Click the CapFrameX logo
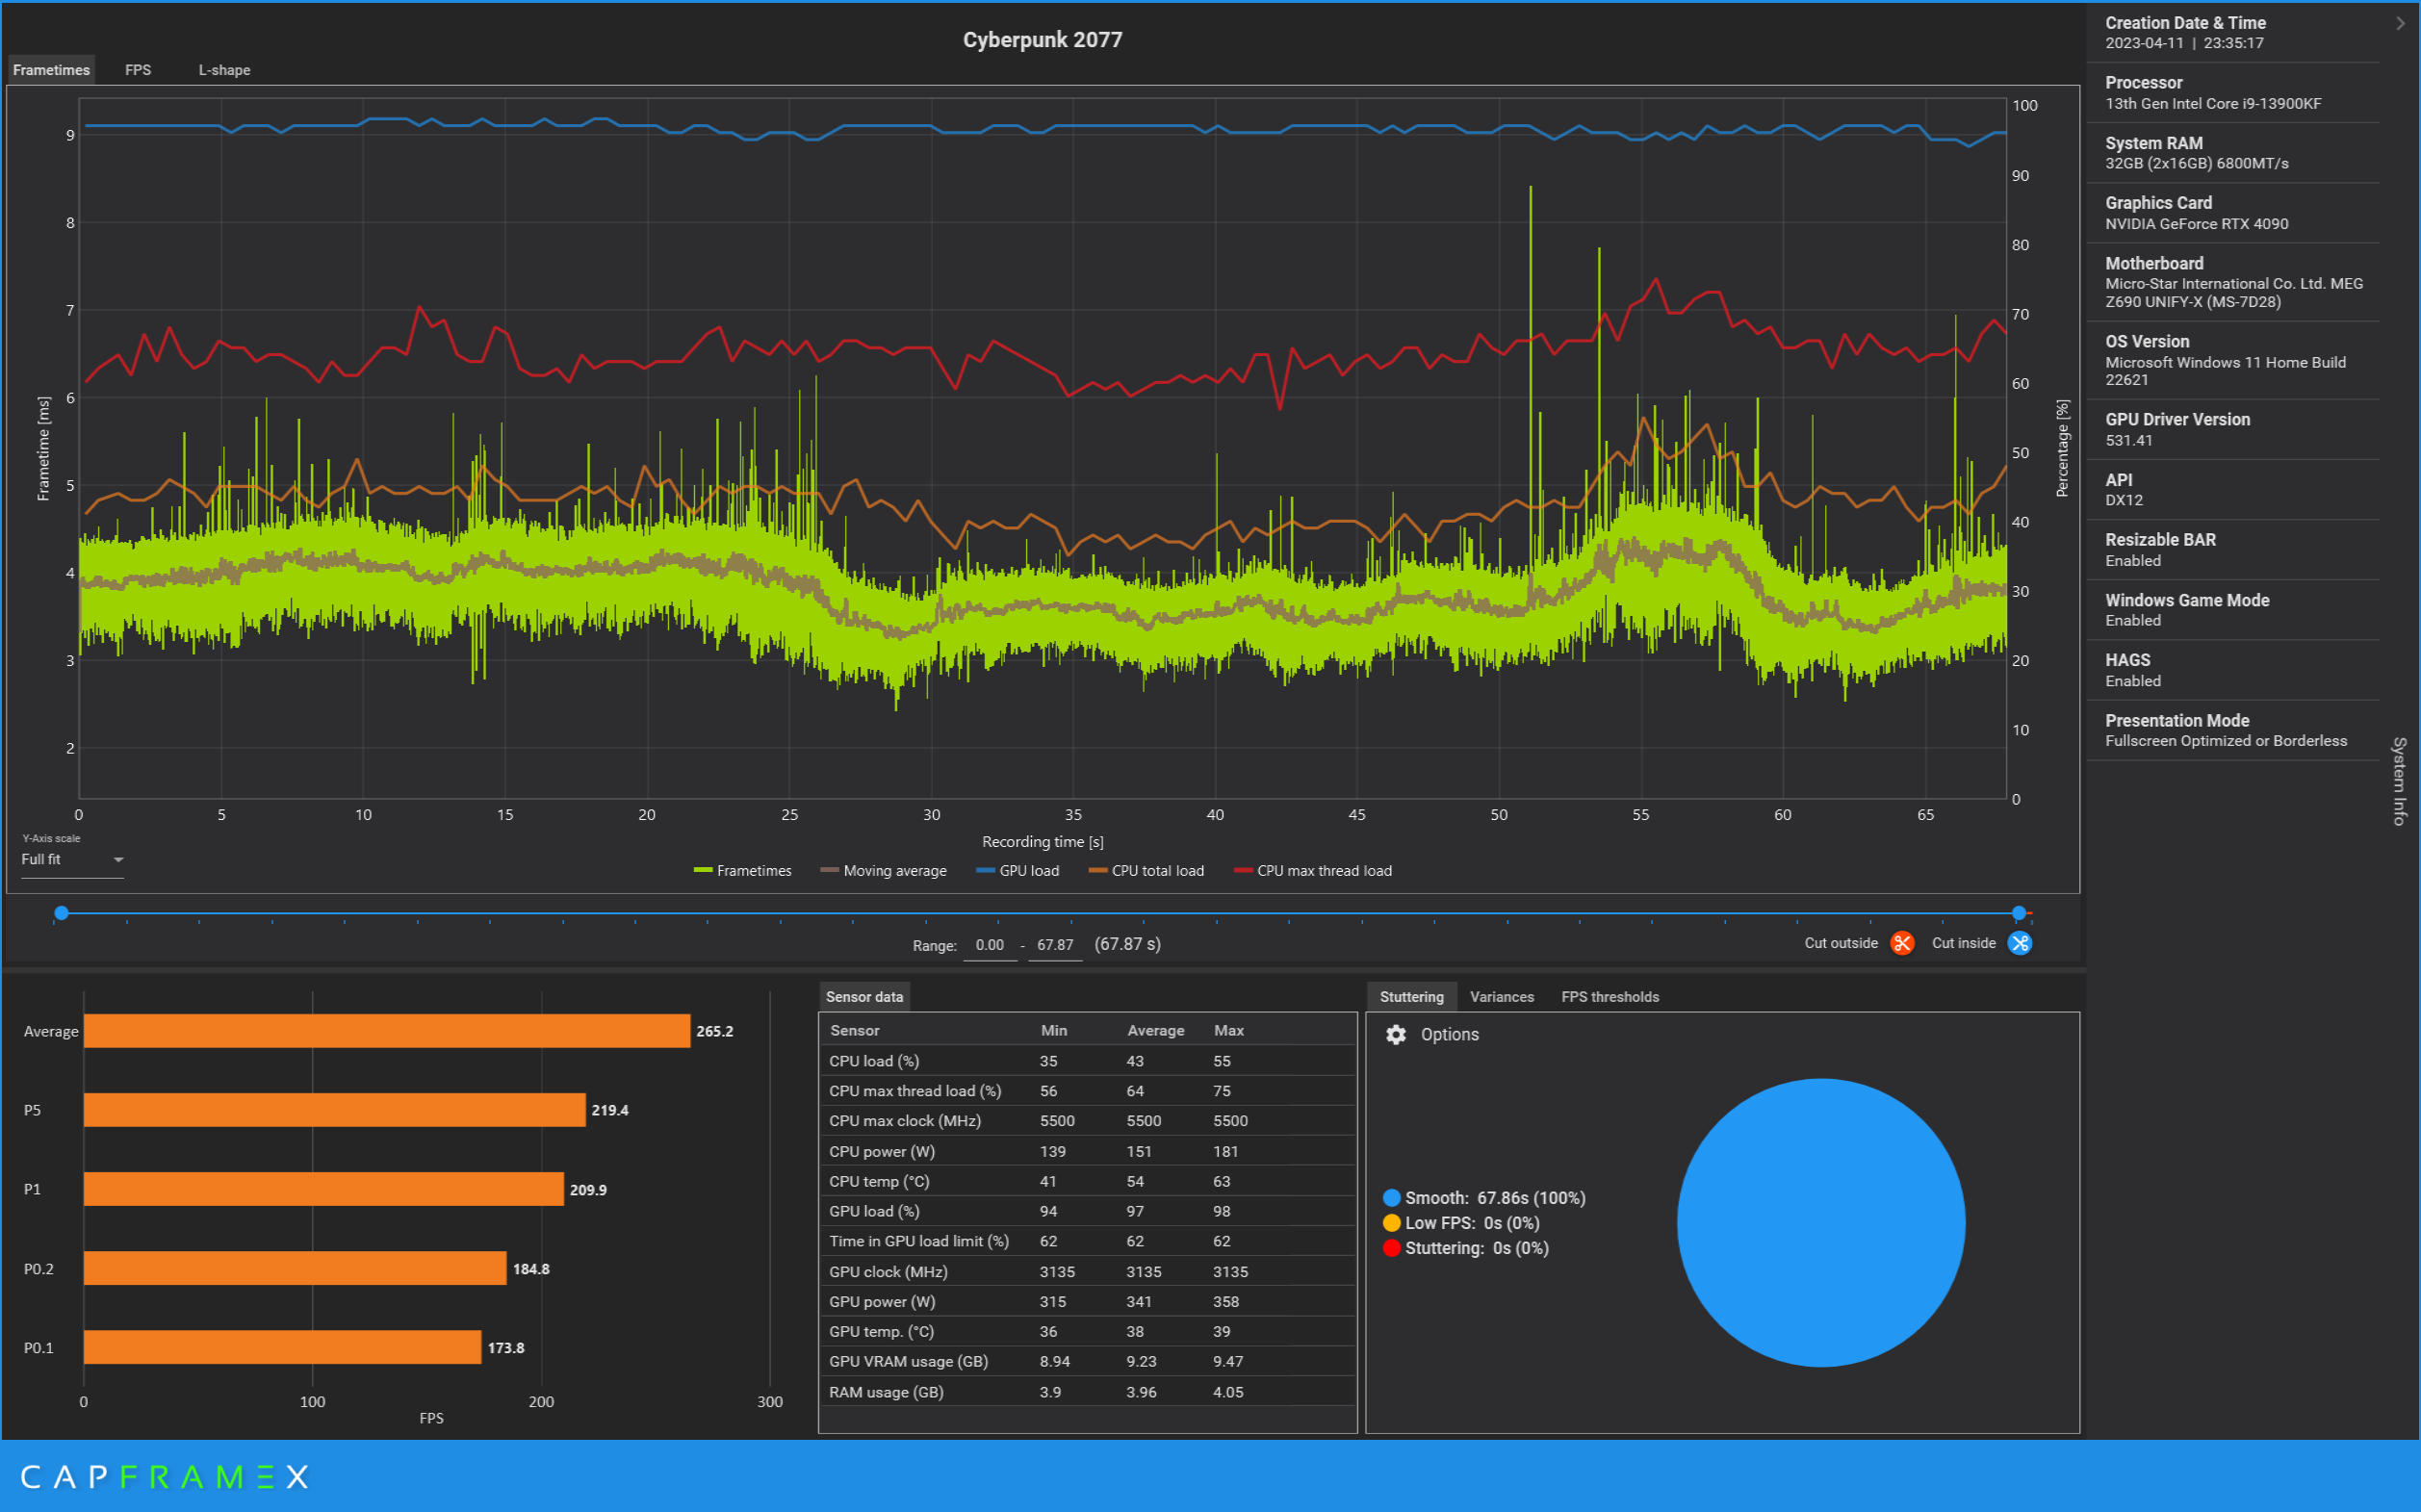Viewport: 2421px width, 1512px height. (x=165, y=1476)
